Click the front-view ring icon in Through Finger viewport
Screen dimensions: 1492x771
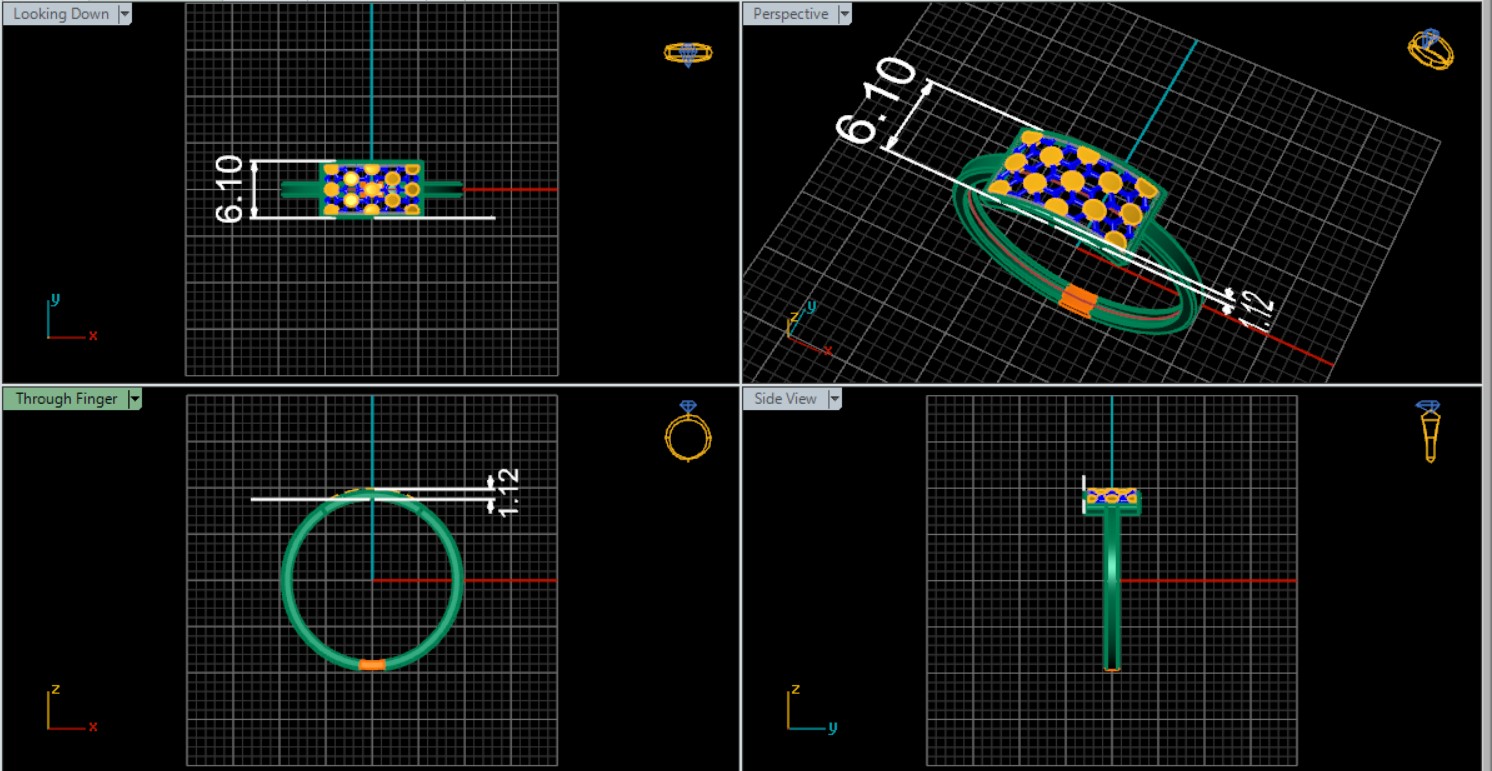[688, 431]
